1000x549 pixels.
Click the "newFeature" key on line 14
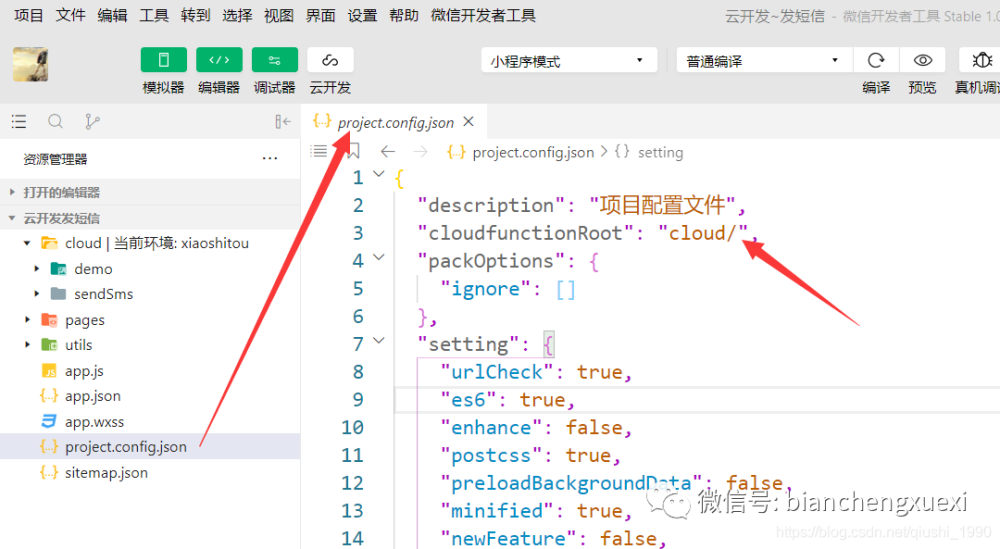pyautogui.click(x=508, y=538)
